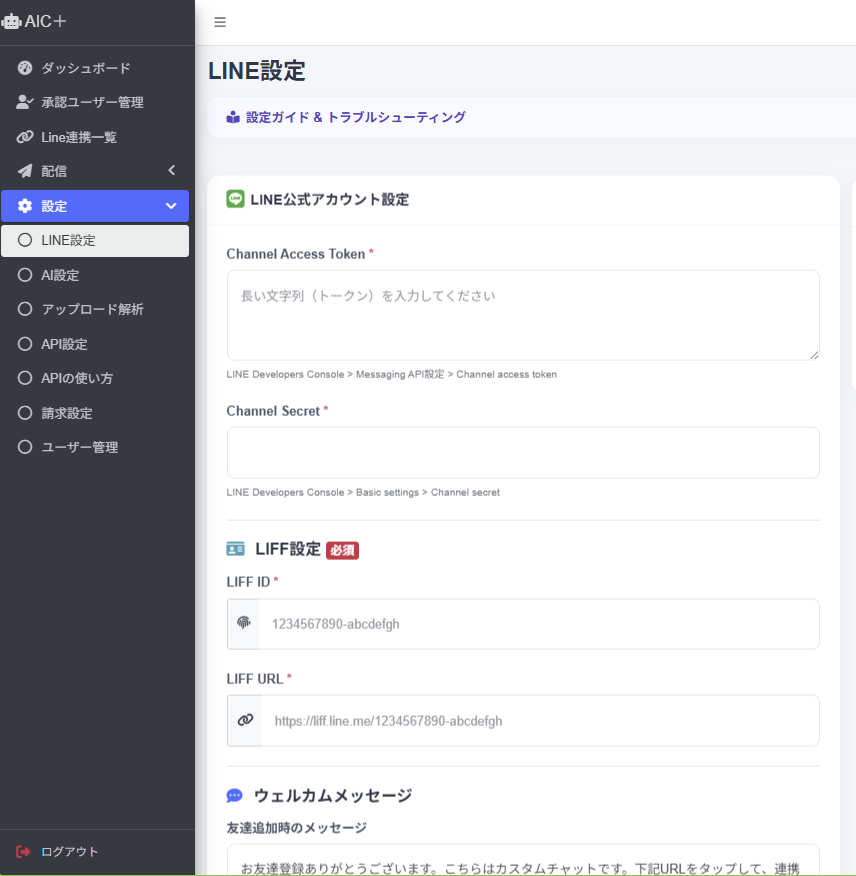The width and height of the screenshot is (856, 876).
Task: Select the 配信 paper-plane icon
Action: (24, 171)
